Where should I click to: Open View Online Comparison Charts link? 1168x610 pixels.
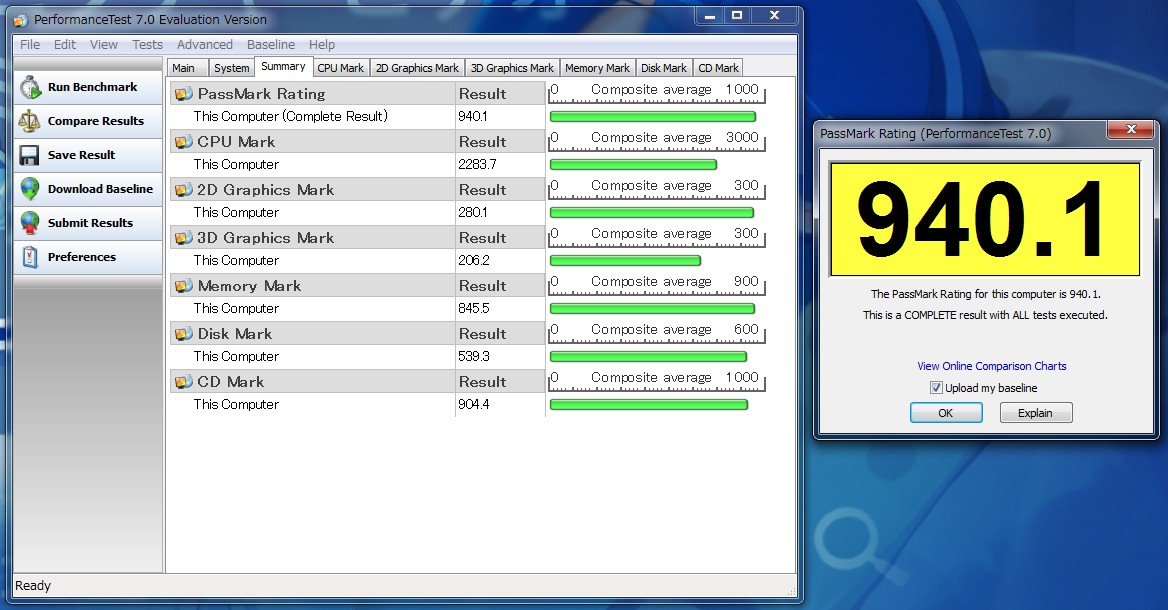[991, 366]
